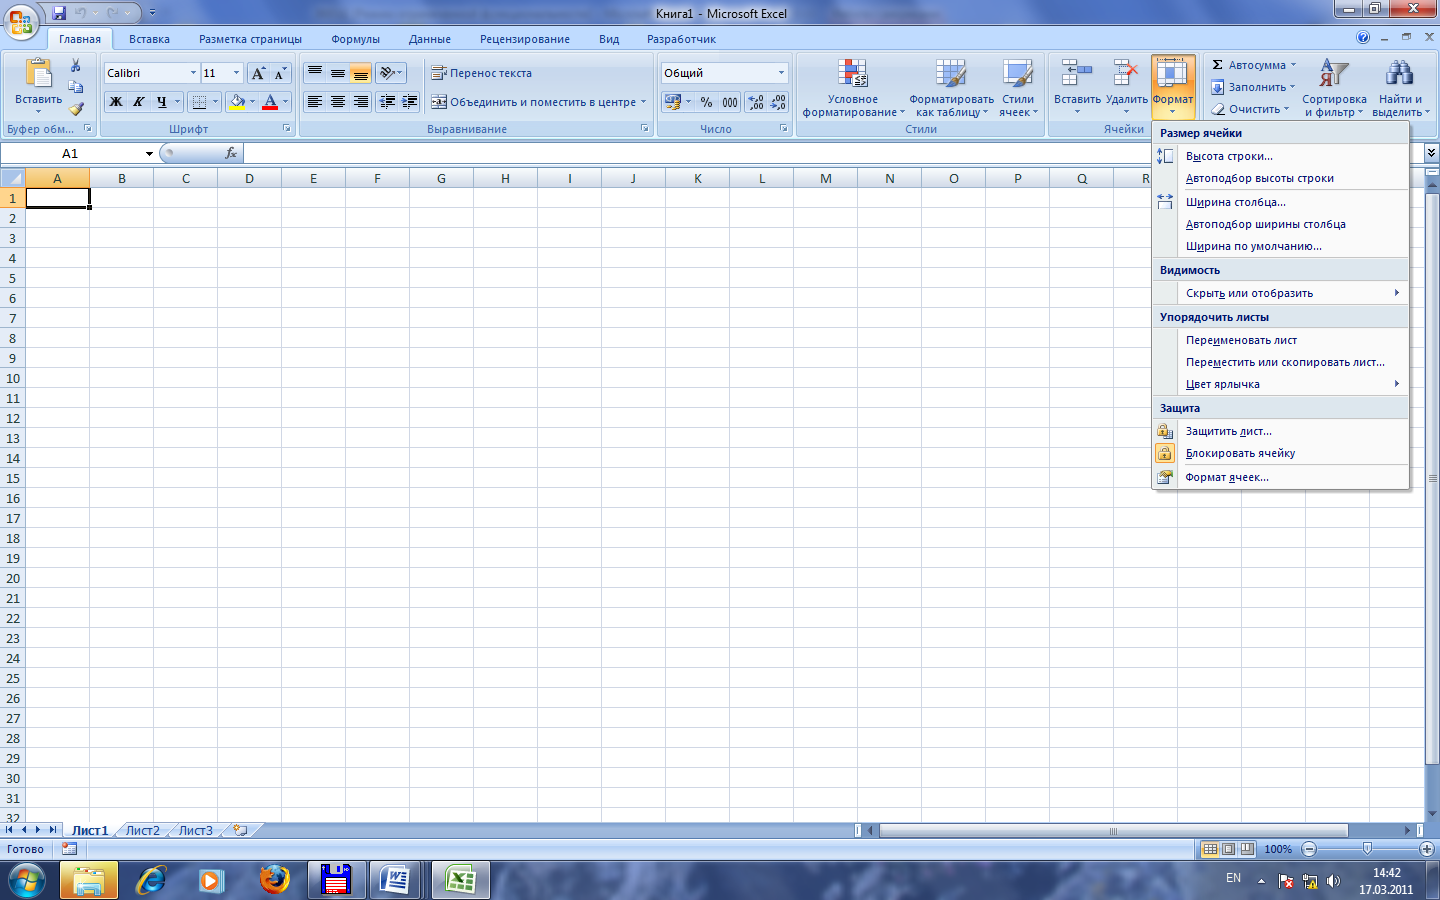1440x900 pixels.
Task: Select the Format Painter brush icon
Action: 76,109
